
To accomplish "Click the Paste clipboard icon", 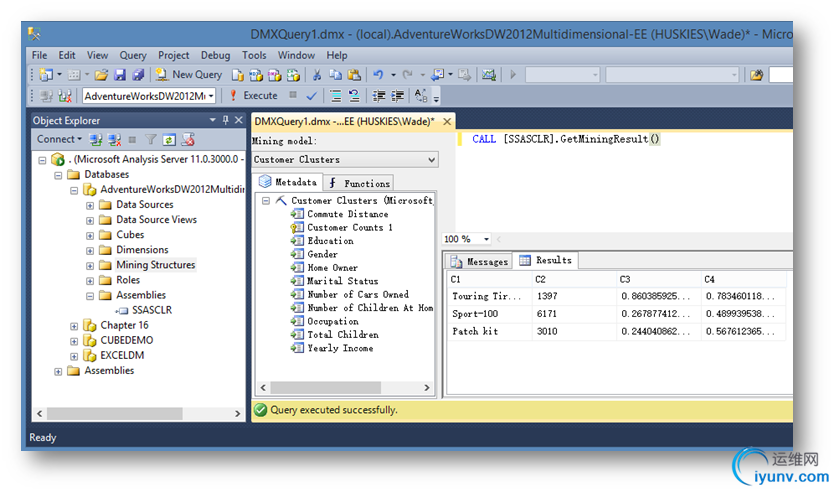I will pyautogui.click(x=354, y=75).
